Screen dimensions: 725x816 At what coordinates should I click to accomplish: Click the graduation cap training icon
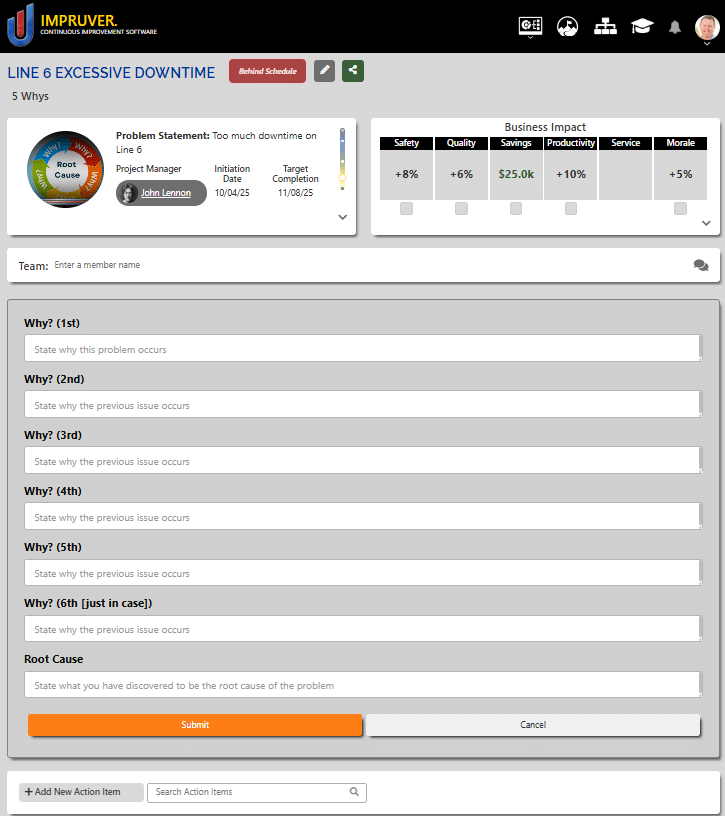coord(641,27)
